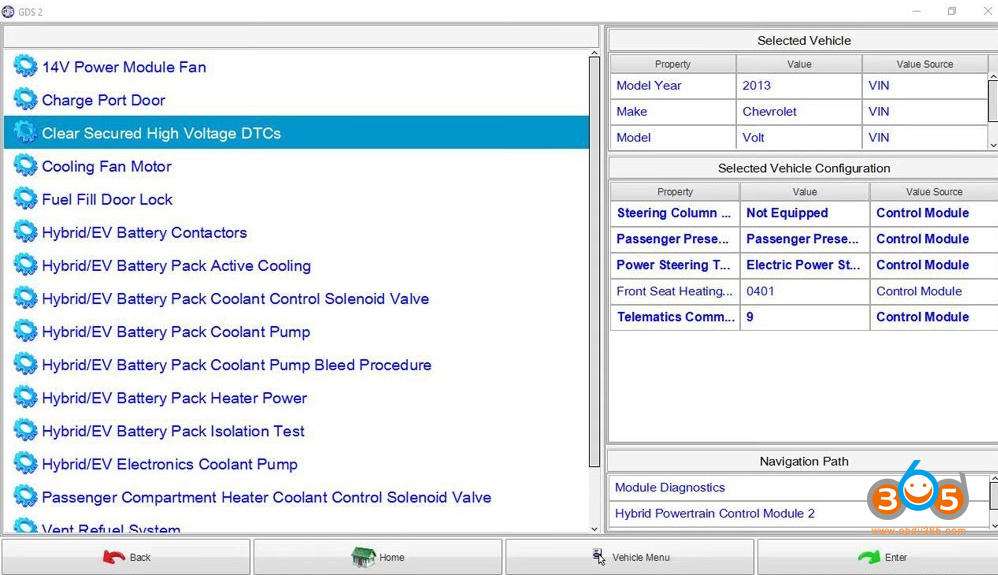The width and height of the screenshot is (998, 575).
Task: Click the gear icon for Hybrid/EV Battery Contactors
Action: 25,232
